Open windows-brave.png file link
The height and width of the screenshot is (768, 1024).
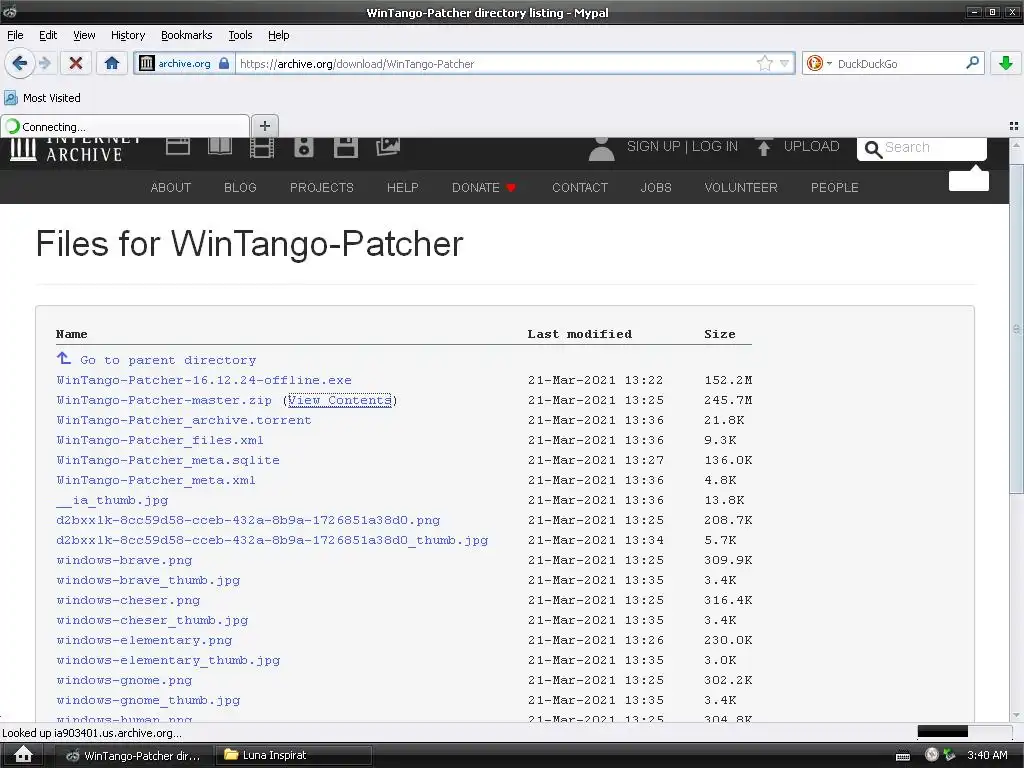124,560
